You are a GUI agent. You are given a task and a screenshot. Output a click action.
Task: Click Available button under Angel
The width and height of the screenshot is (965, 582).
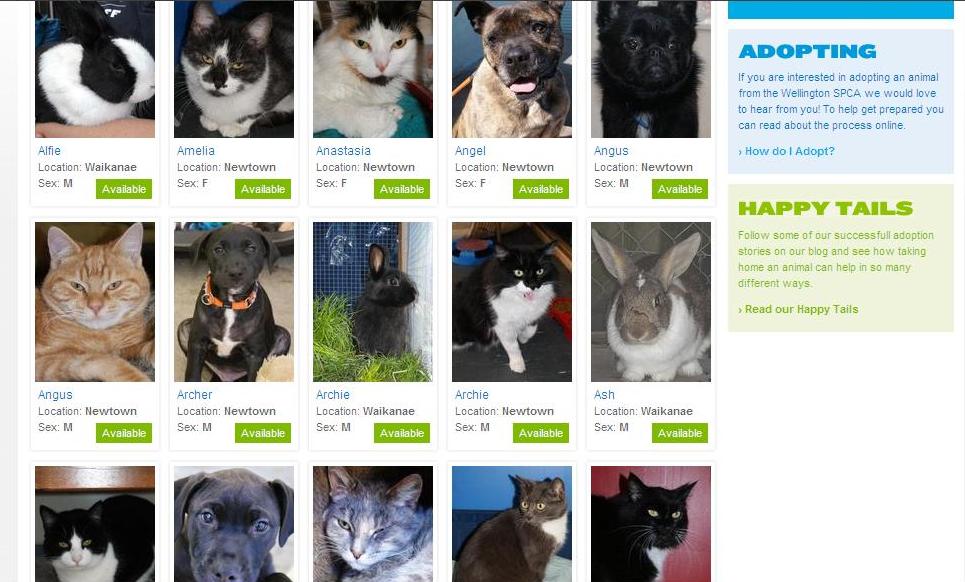click(541, 189)
